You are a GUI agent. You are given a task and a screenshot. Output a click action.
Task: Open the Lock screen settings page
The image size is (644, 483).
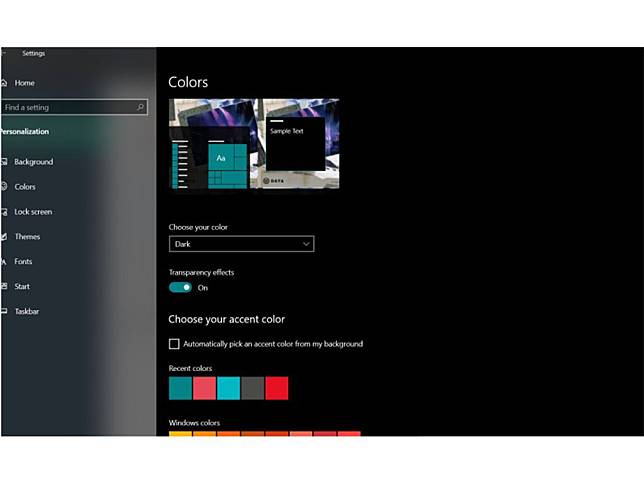tap(33, 212)
